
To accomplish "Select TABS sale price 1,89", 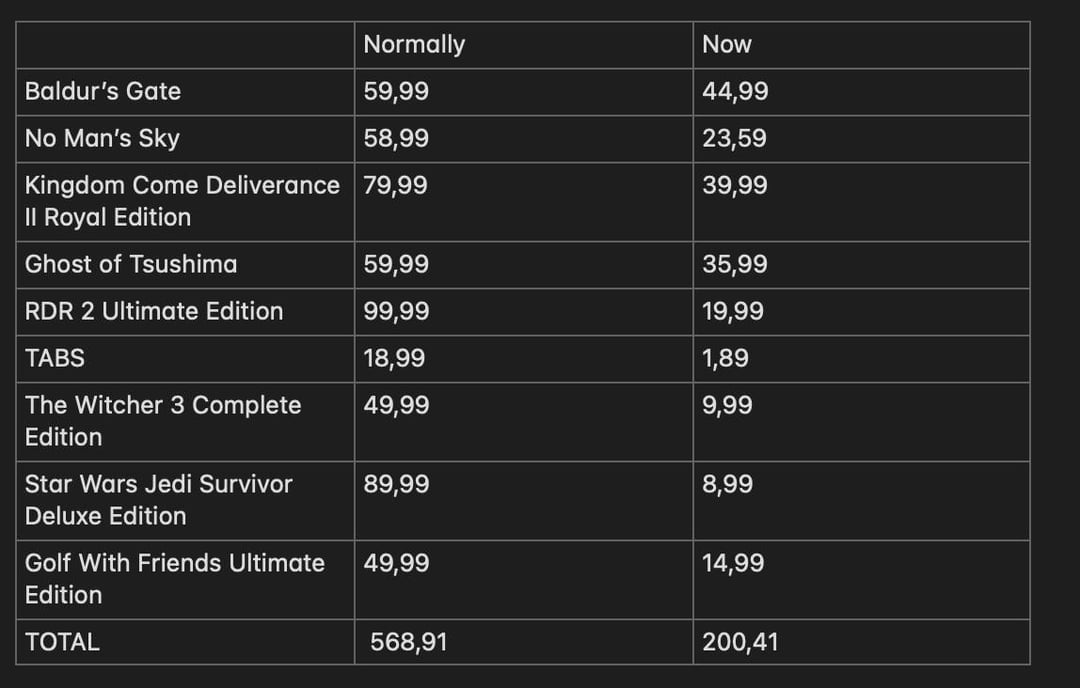I will coord(725,359).
